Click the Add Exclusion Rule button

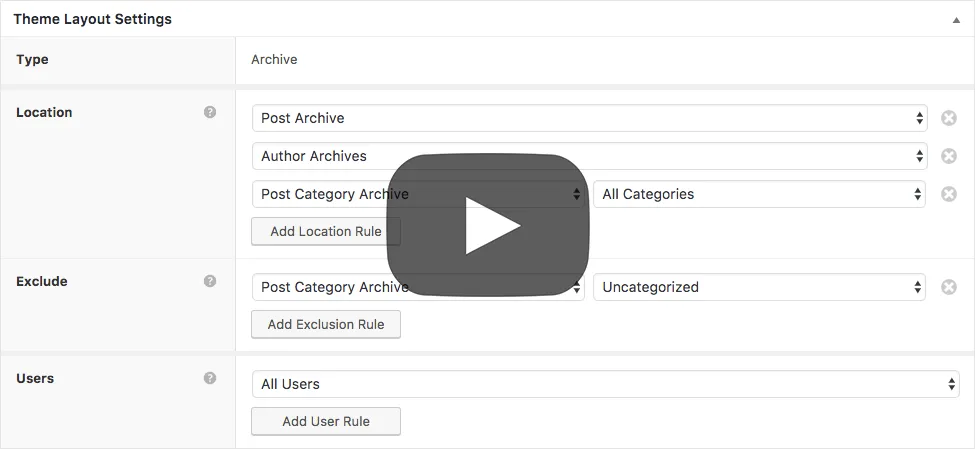pyautogui.click(x=326, y=325)
